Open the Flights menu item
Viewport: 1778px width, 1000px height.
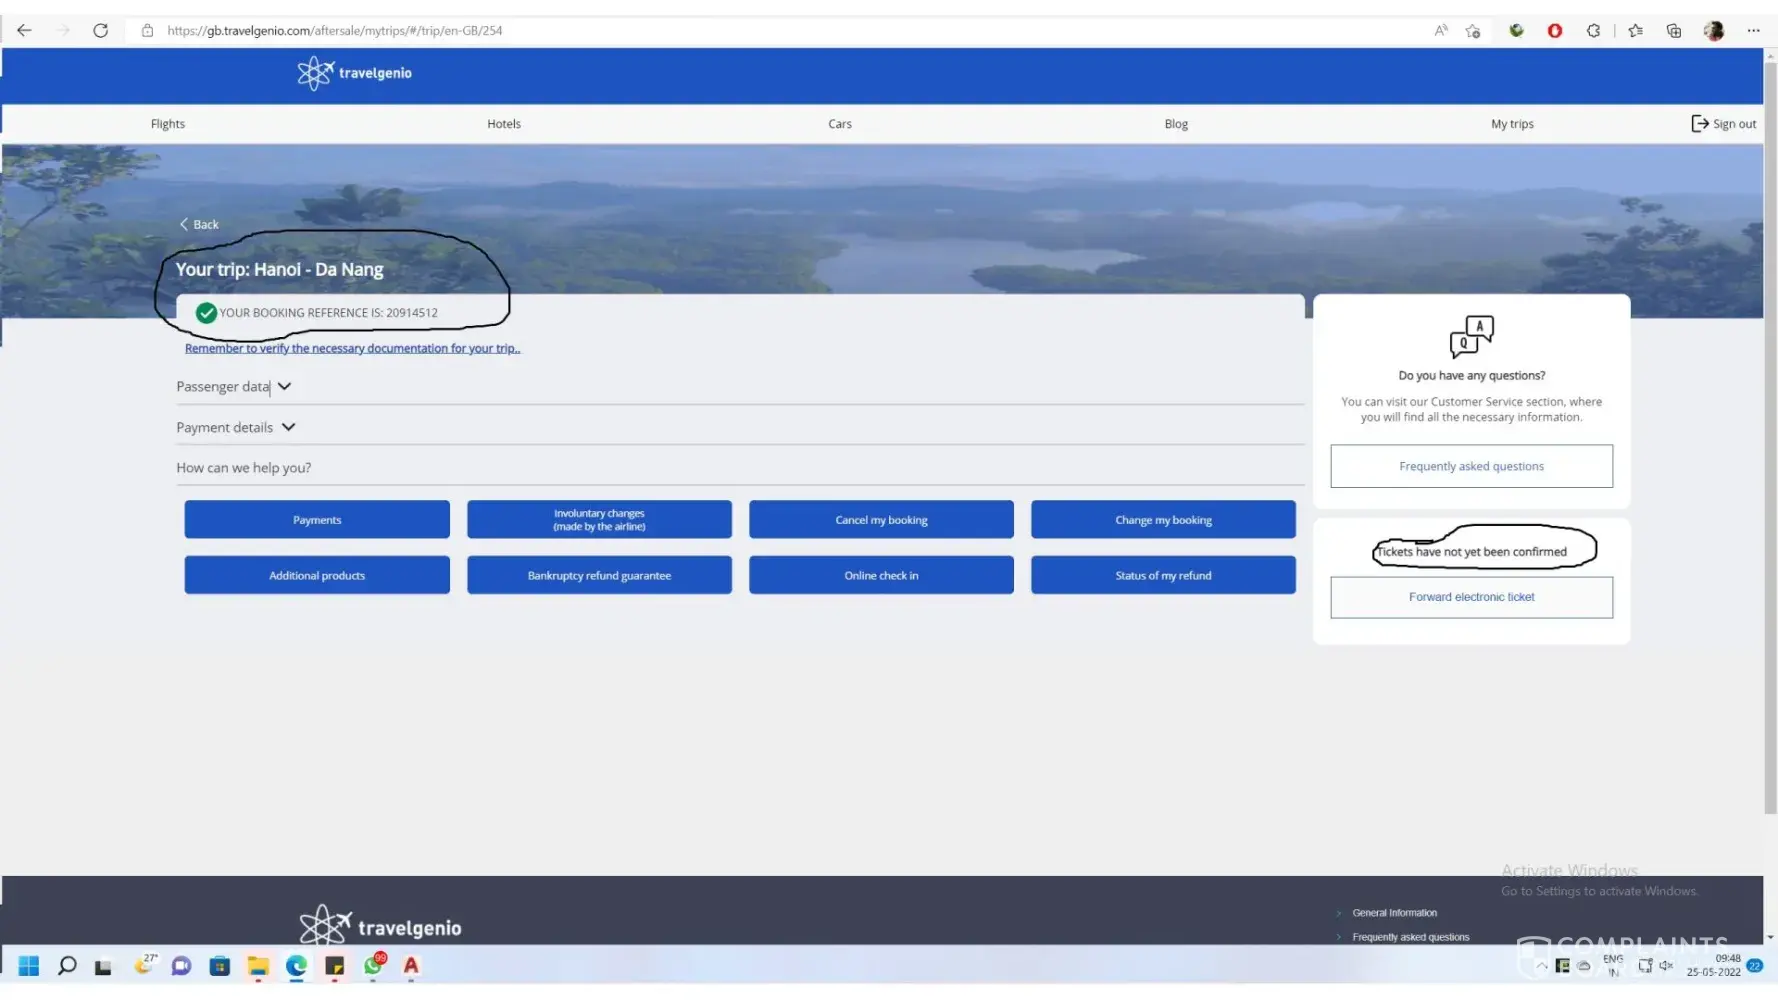pos(168,124)
